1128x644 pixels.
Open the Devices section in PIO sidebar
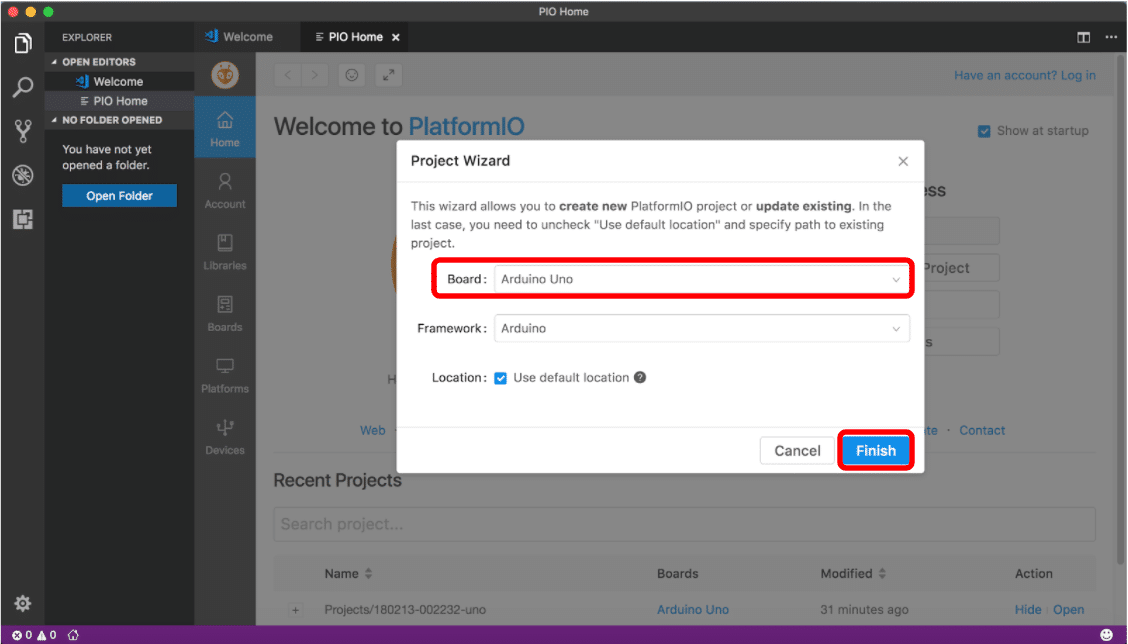[x=224, y=436]
